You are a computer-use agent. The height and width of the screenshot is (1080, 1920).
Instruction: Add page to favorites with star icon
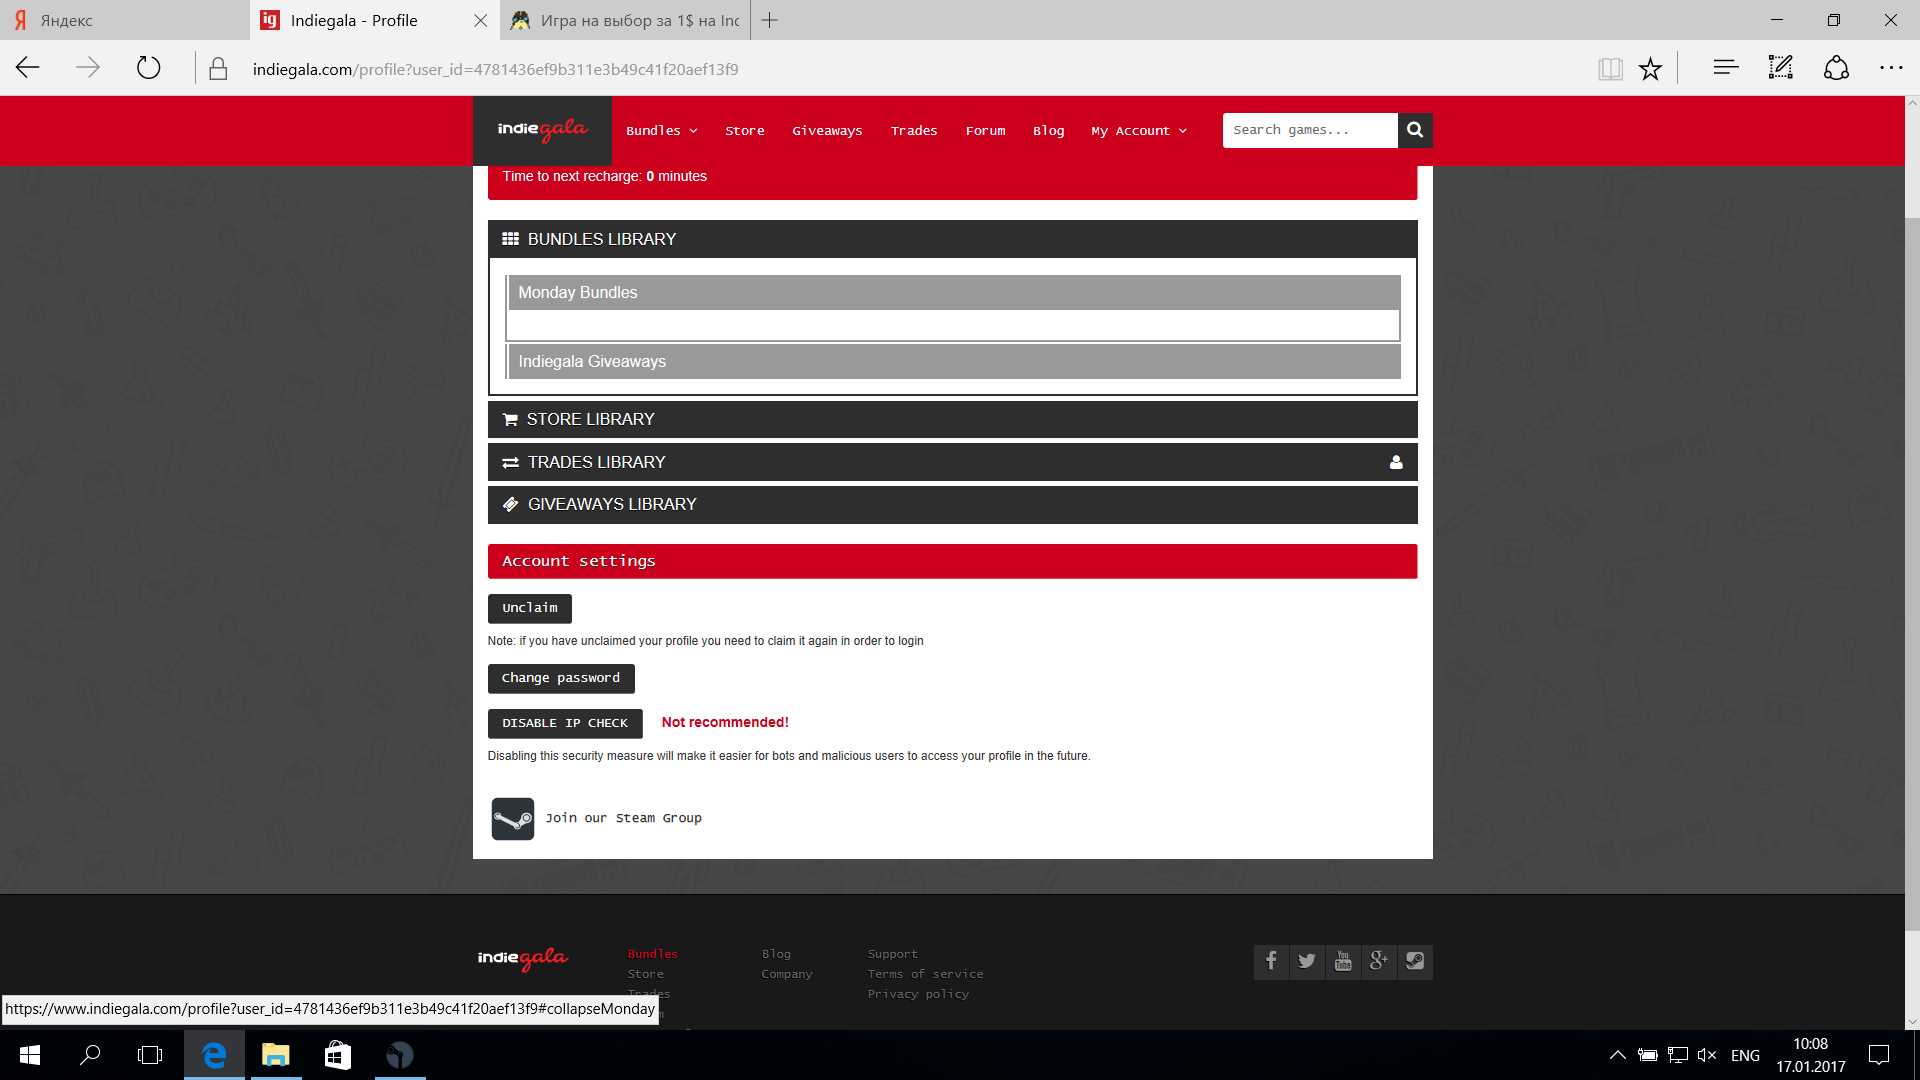pos(1650,68)
